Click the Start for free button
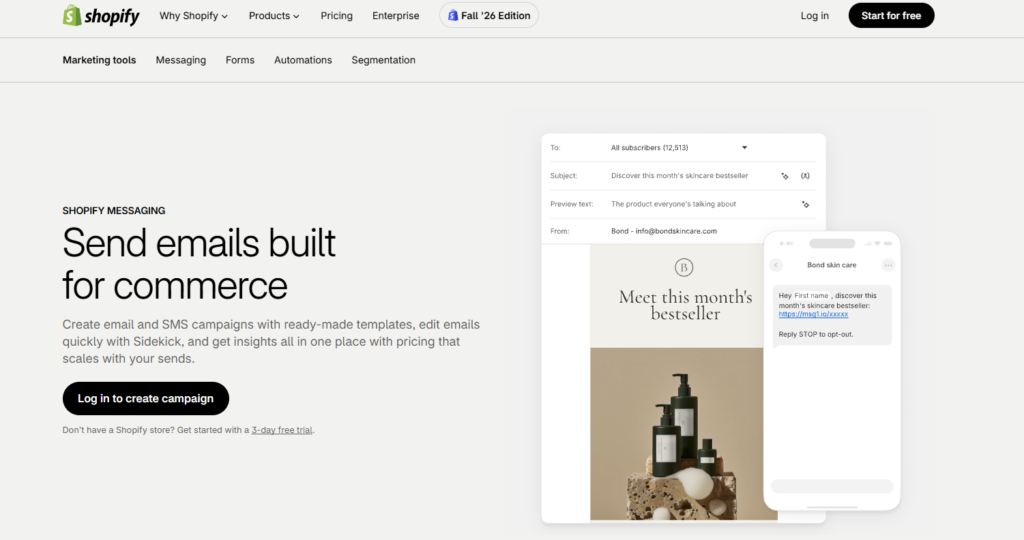This screenshot has height=540, width=1024. coord(891,16)
